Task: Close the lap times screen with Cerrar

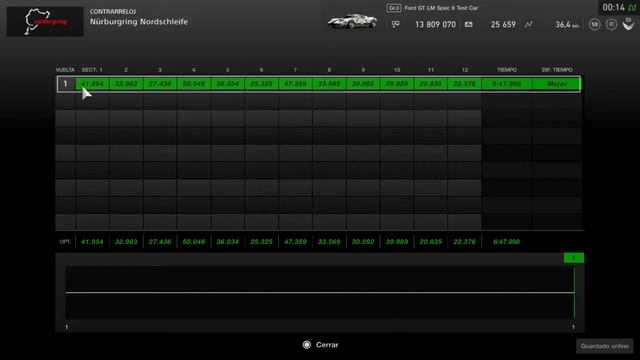Action: pyautogui.click(x=320, y=345)
